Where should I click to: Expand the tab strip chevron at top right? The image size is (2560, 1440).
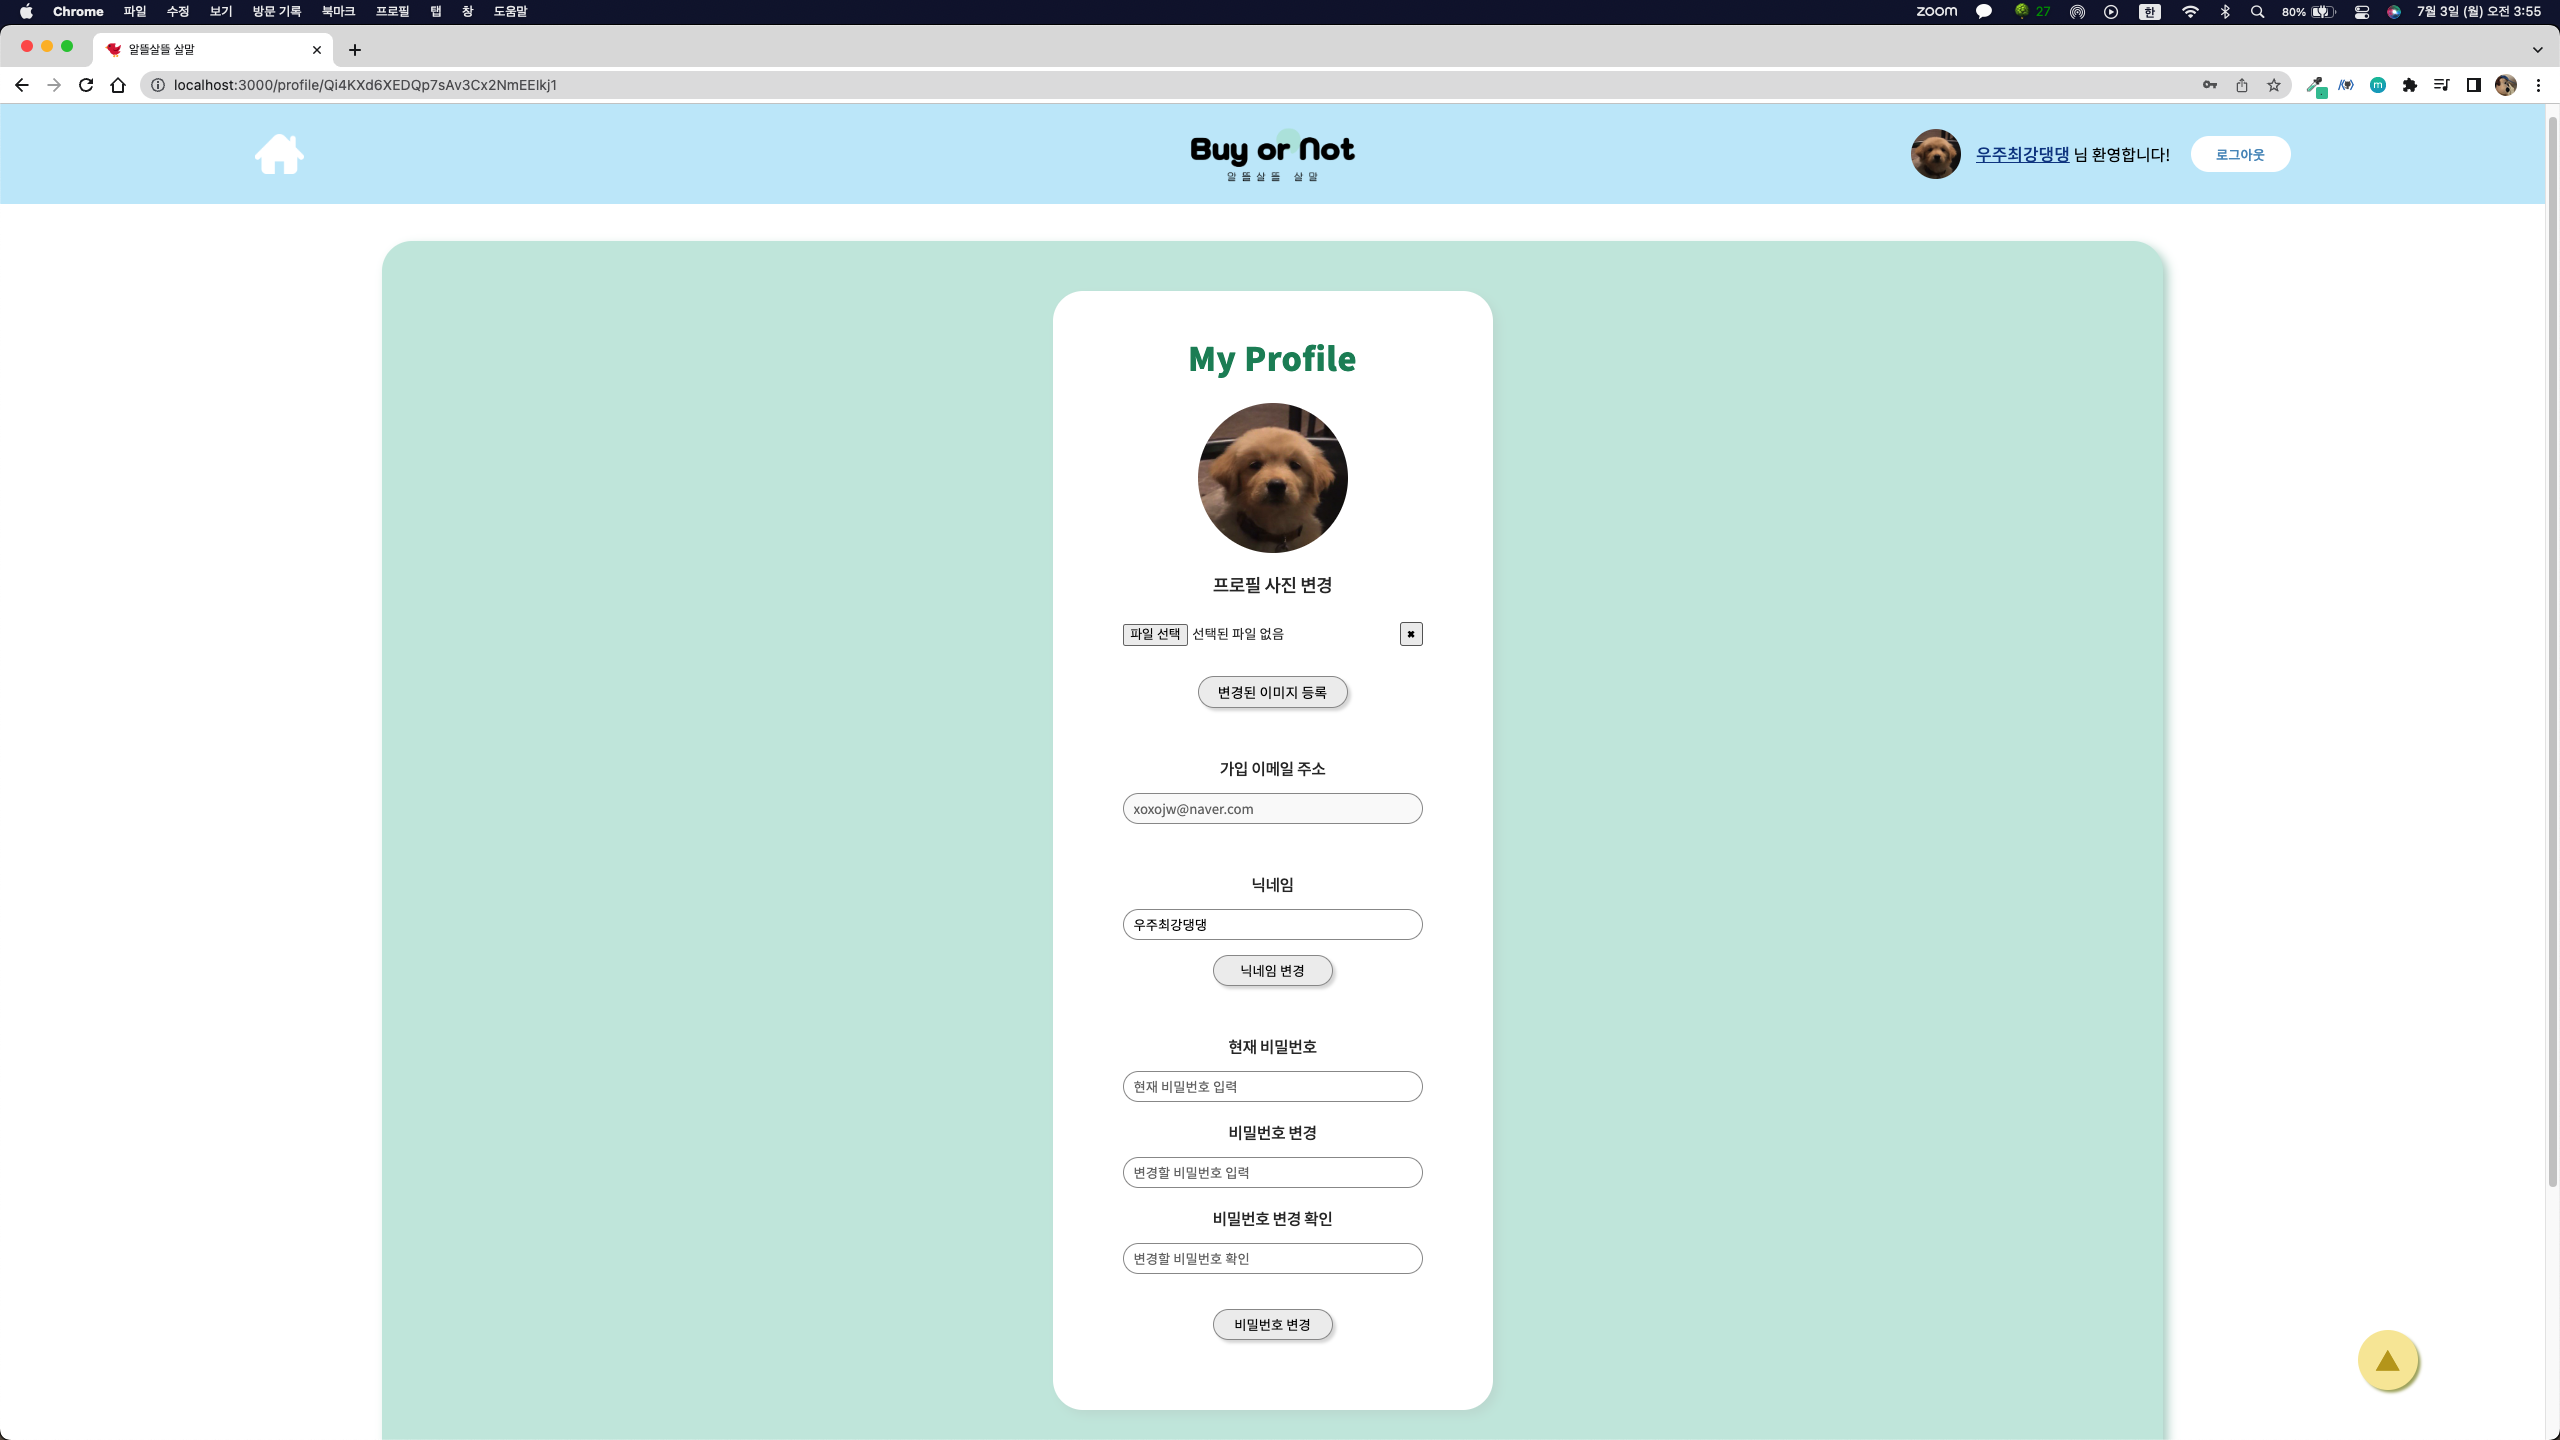pyautogui.click(x=2536, y=49)
